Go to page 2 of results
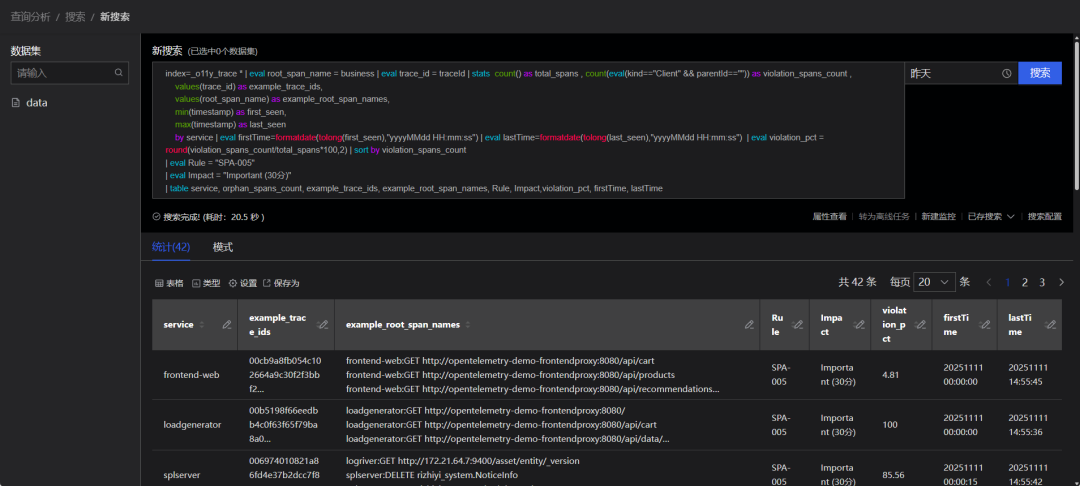1080x486 pixels. click(x=1025, y=283)
